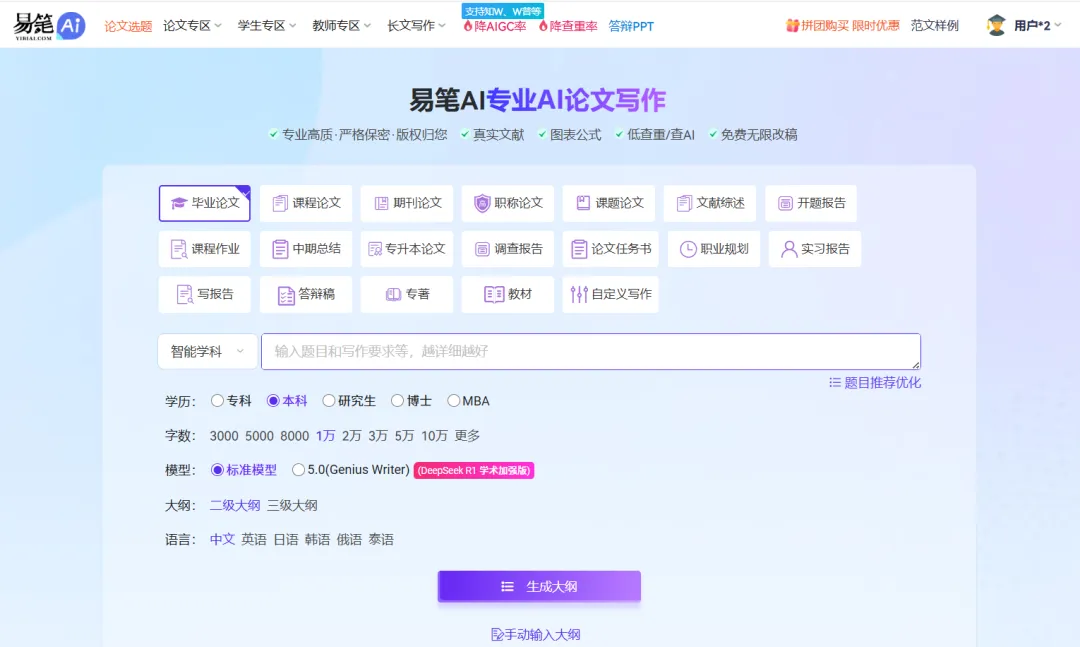Click the 课程论文 document icon
This screenshot has width=1080, height=647.
tap(280, 203)
